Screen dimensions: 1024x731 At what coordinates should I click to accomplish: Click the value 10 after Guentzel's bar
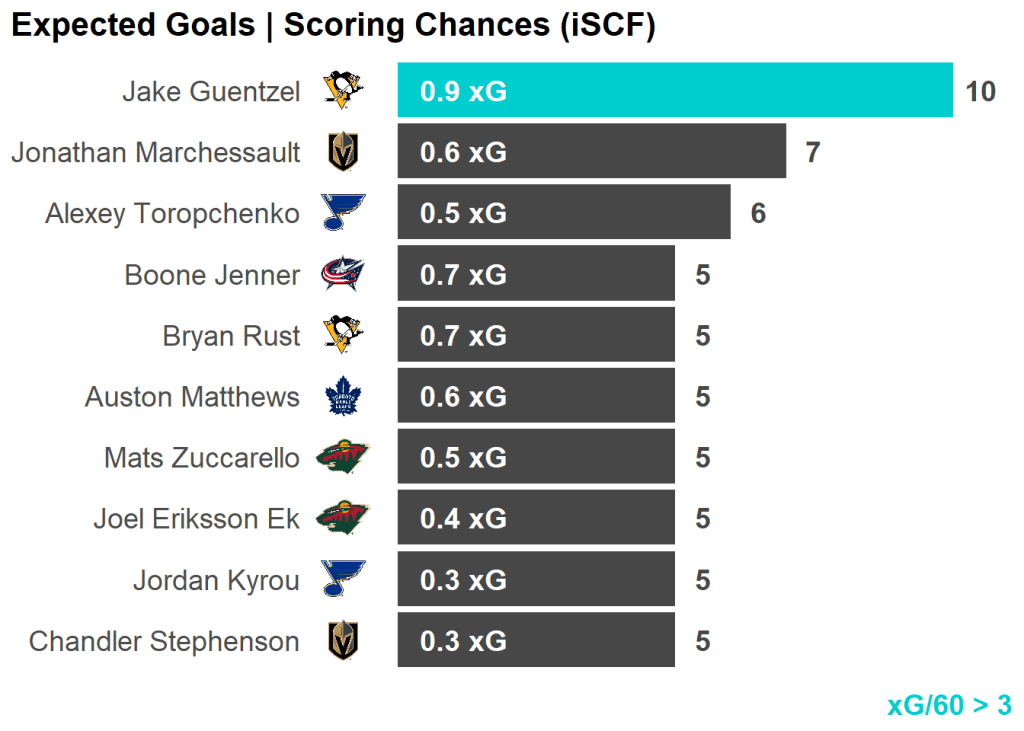click(981, 91)
